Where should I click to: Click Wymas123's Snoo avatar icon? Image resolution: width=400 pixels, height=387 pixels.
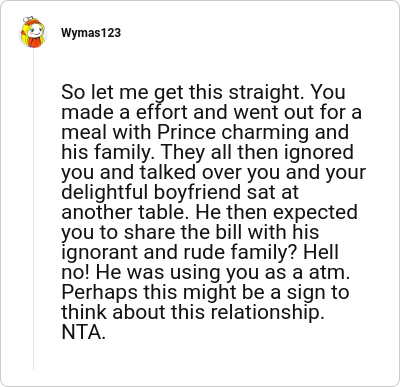click(33, 33)
